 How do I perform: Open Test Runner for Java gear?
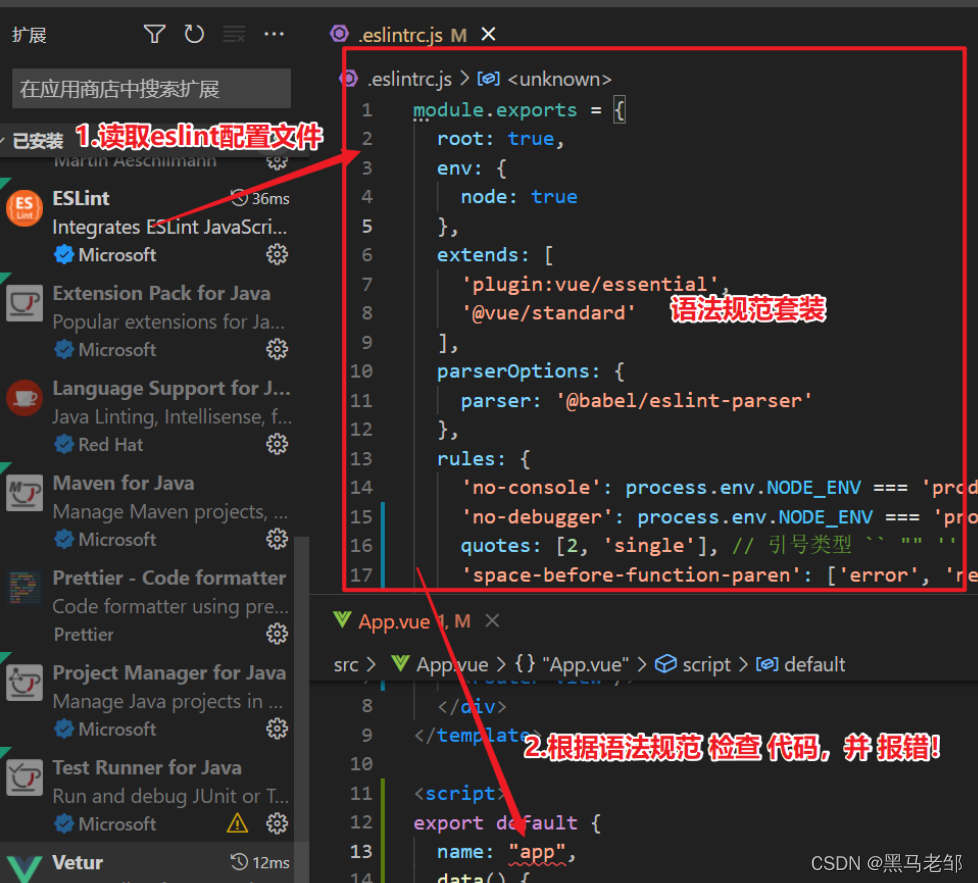[277, 823]
